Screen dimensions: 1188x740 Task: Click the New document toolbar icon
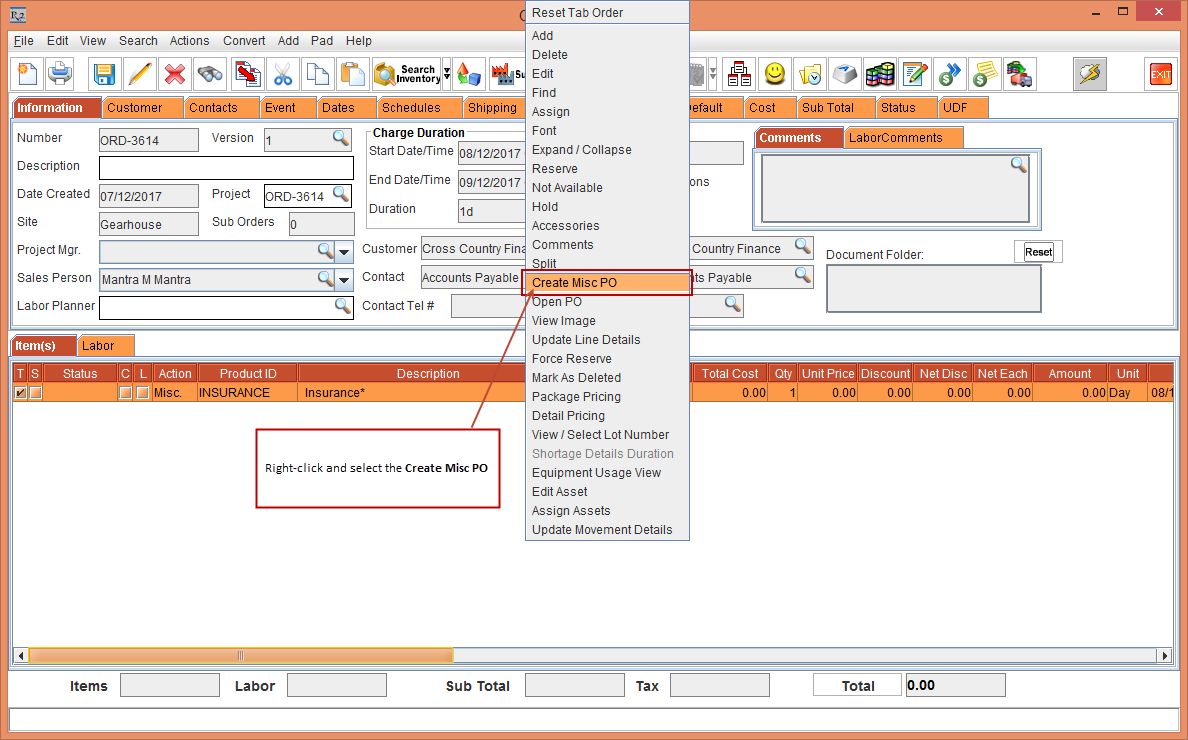pos(27,74)
